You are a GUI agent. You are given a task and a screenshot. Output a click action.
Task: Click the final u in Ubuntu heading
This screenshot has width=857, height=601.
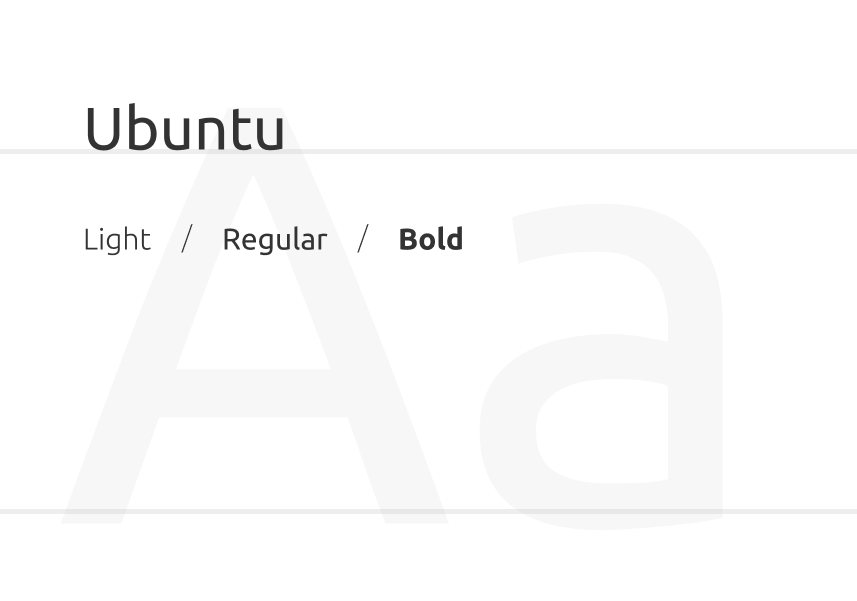pyautogui.click(x=271, y=135)
